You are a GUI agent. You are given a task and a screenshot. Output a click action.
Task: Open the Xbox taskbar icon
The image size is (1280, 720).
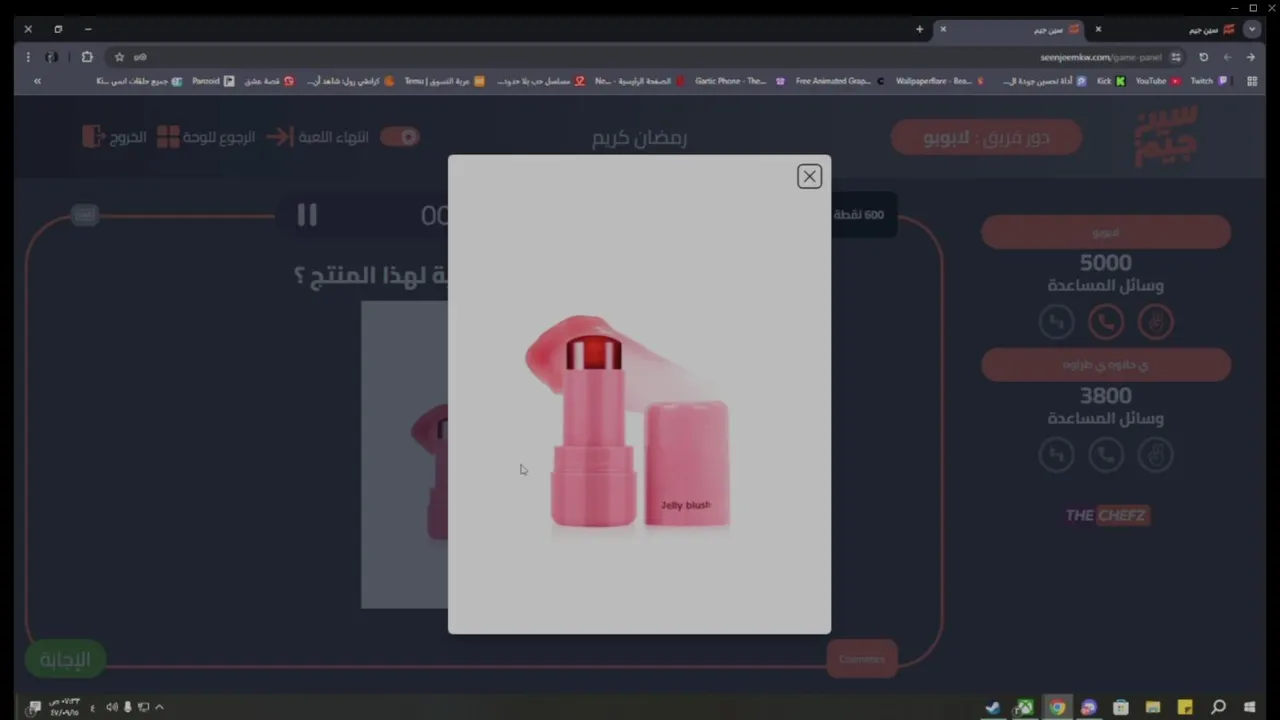coord(1024,707)
